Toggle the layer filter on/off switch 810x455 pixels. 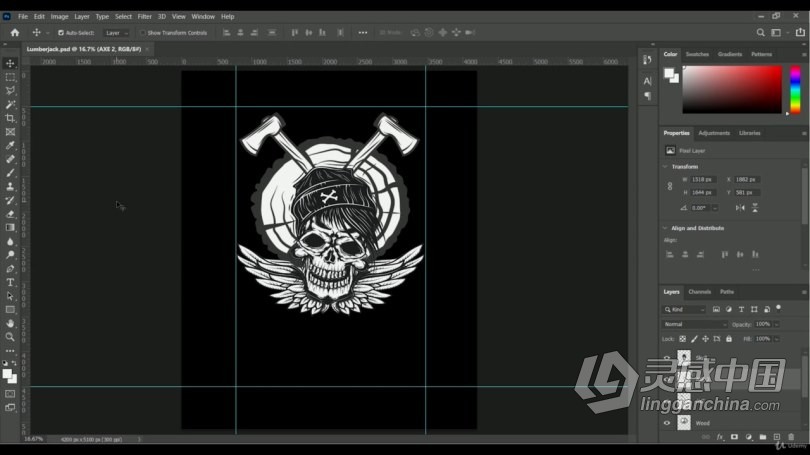(x=778, y=308)
